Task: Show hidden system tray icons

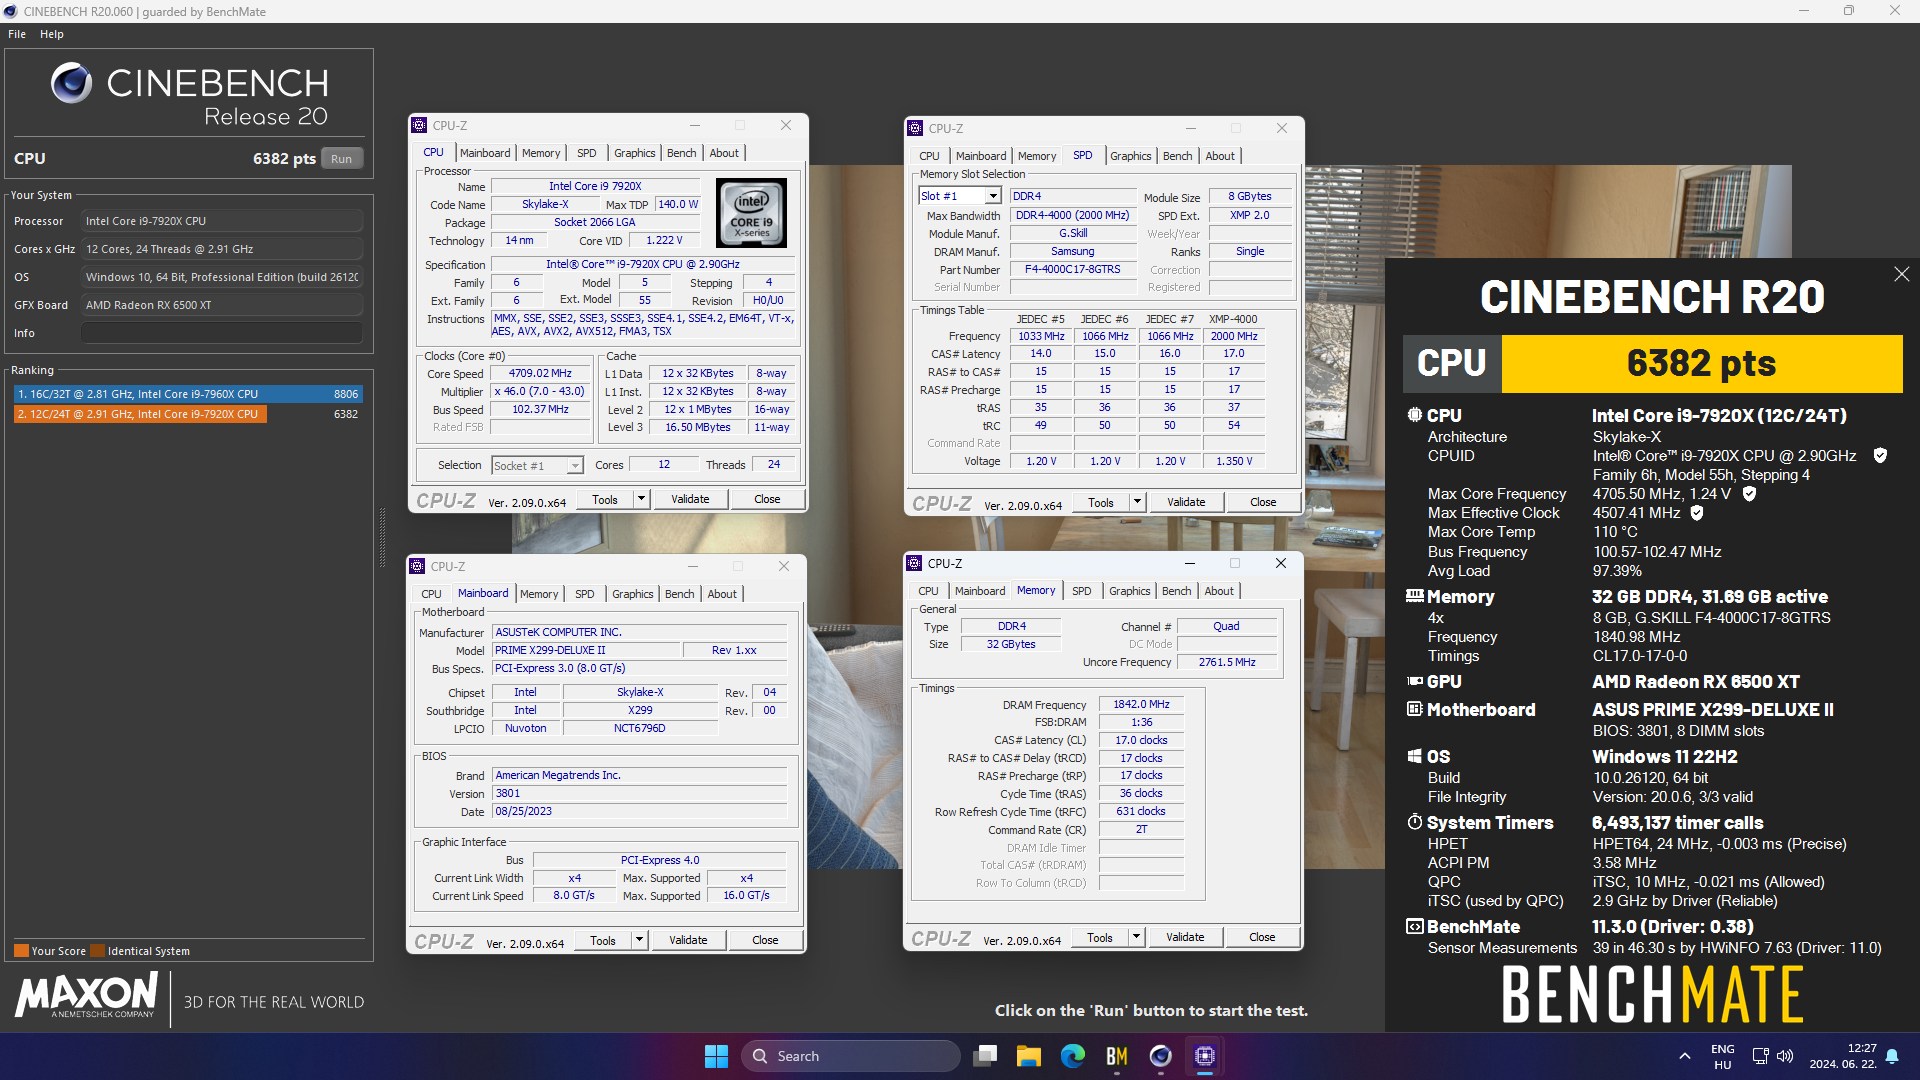Action: pos(1685,1056)
